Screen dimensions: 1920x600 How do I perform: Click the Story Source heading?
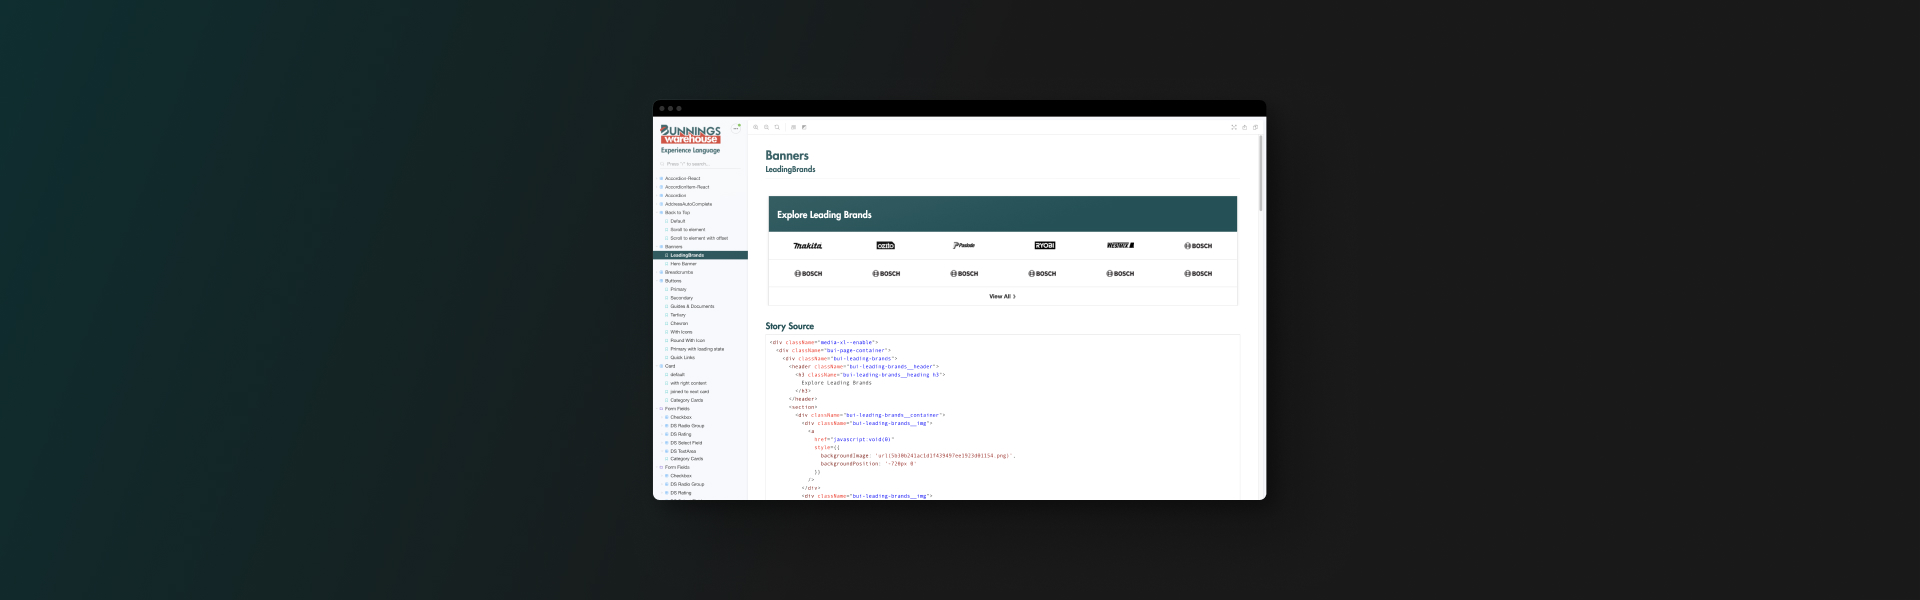coord(790,326)
